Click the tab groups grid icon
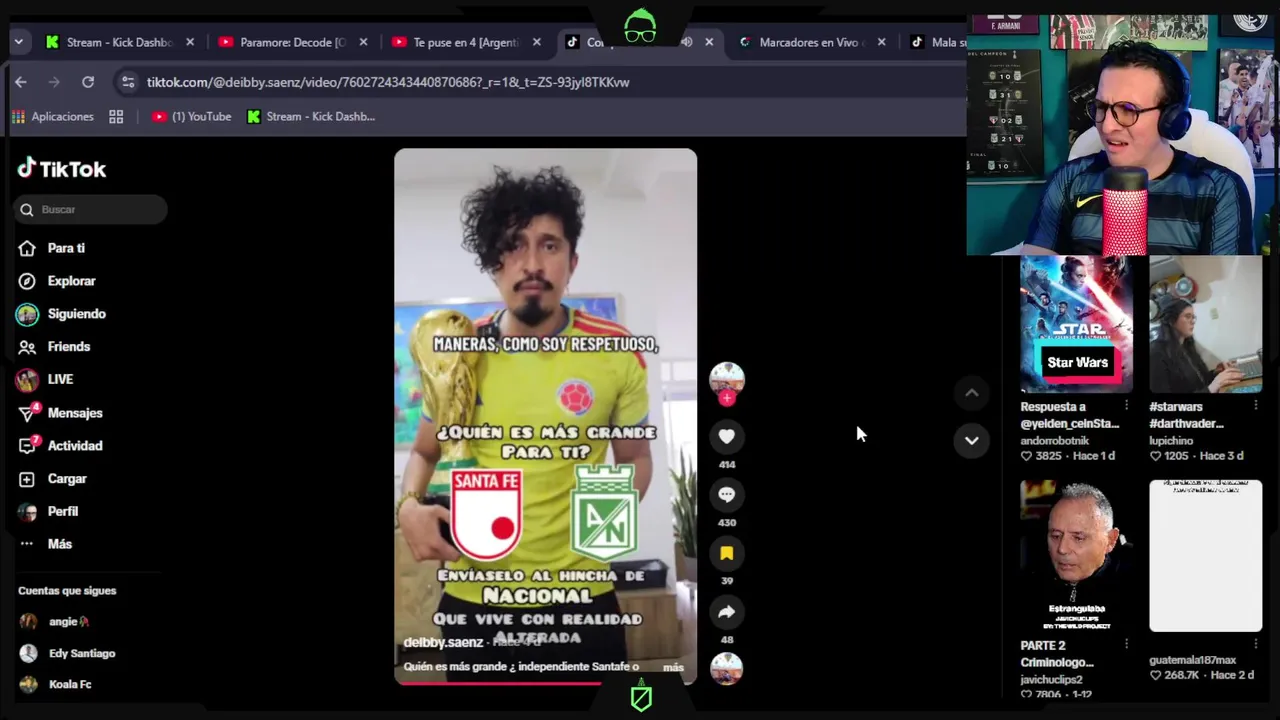 pos(116,117)
